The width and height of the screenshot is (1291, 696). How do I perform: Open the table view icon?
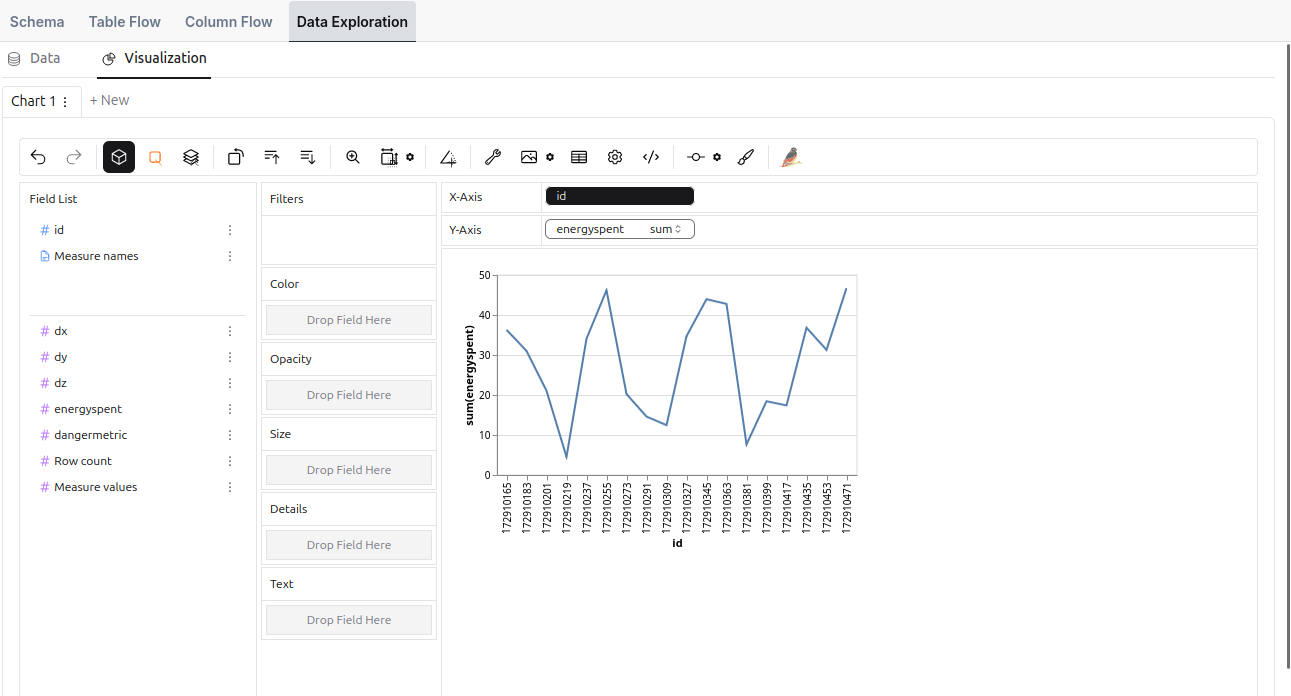579,157
